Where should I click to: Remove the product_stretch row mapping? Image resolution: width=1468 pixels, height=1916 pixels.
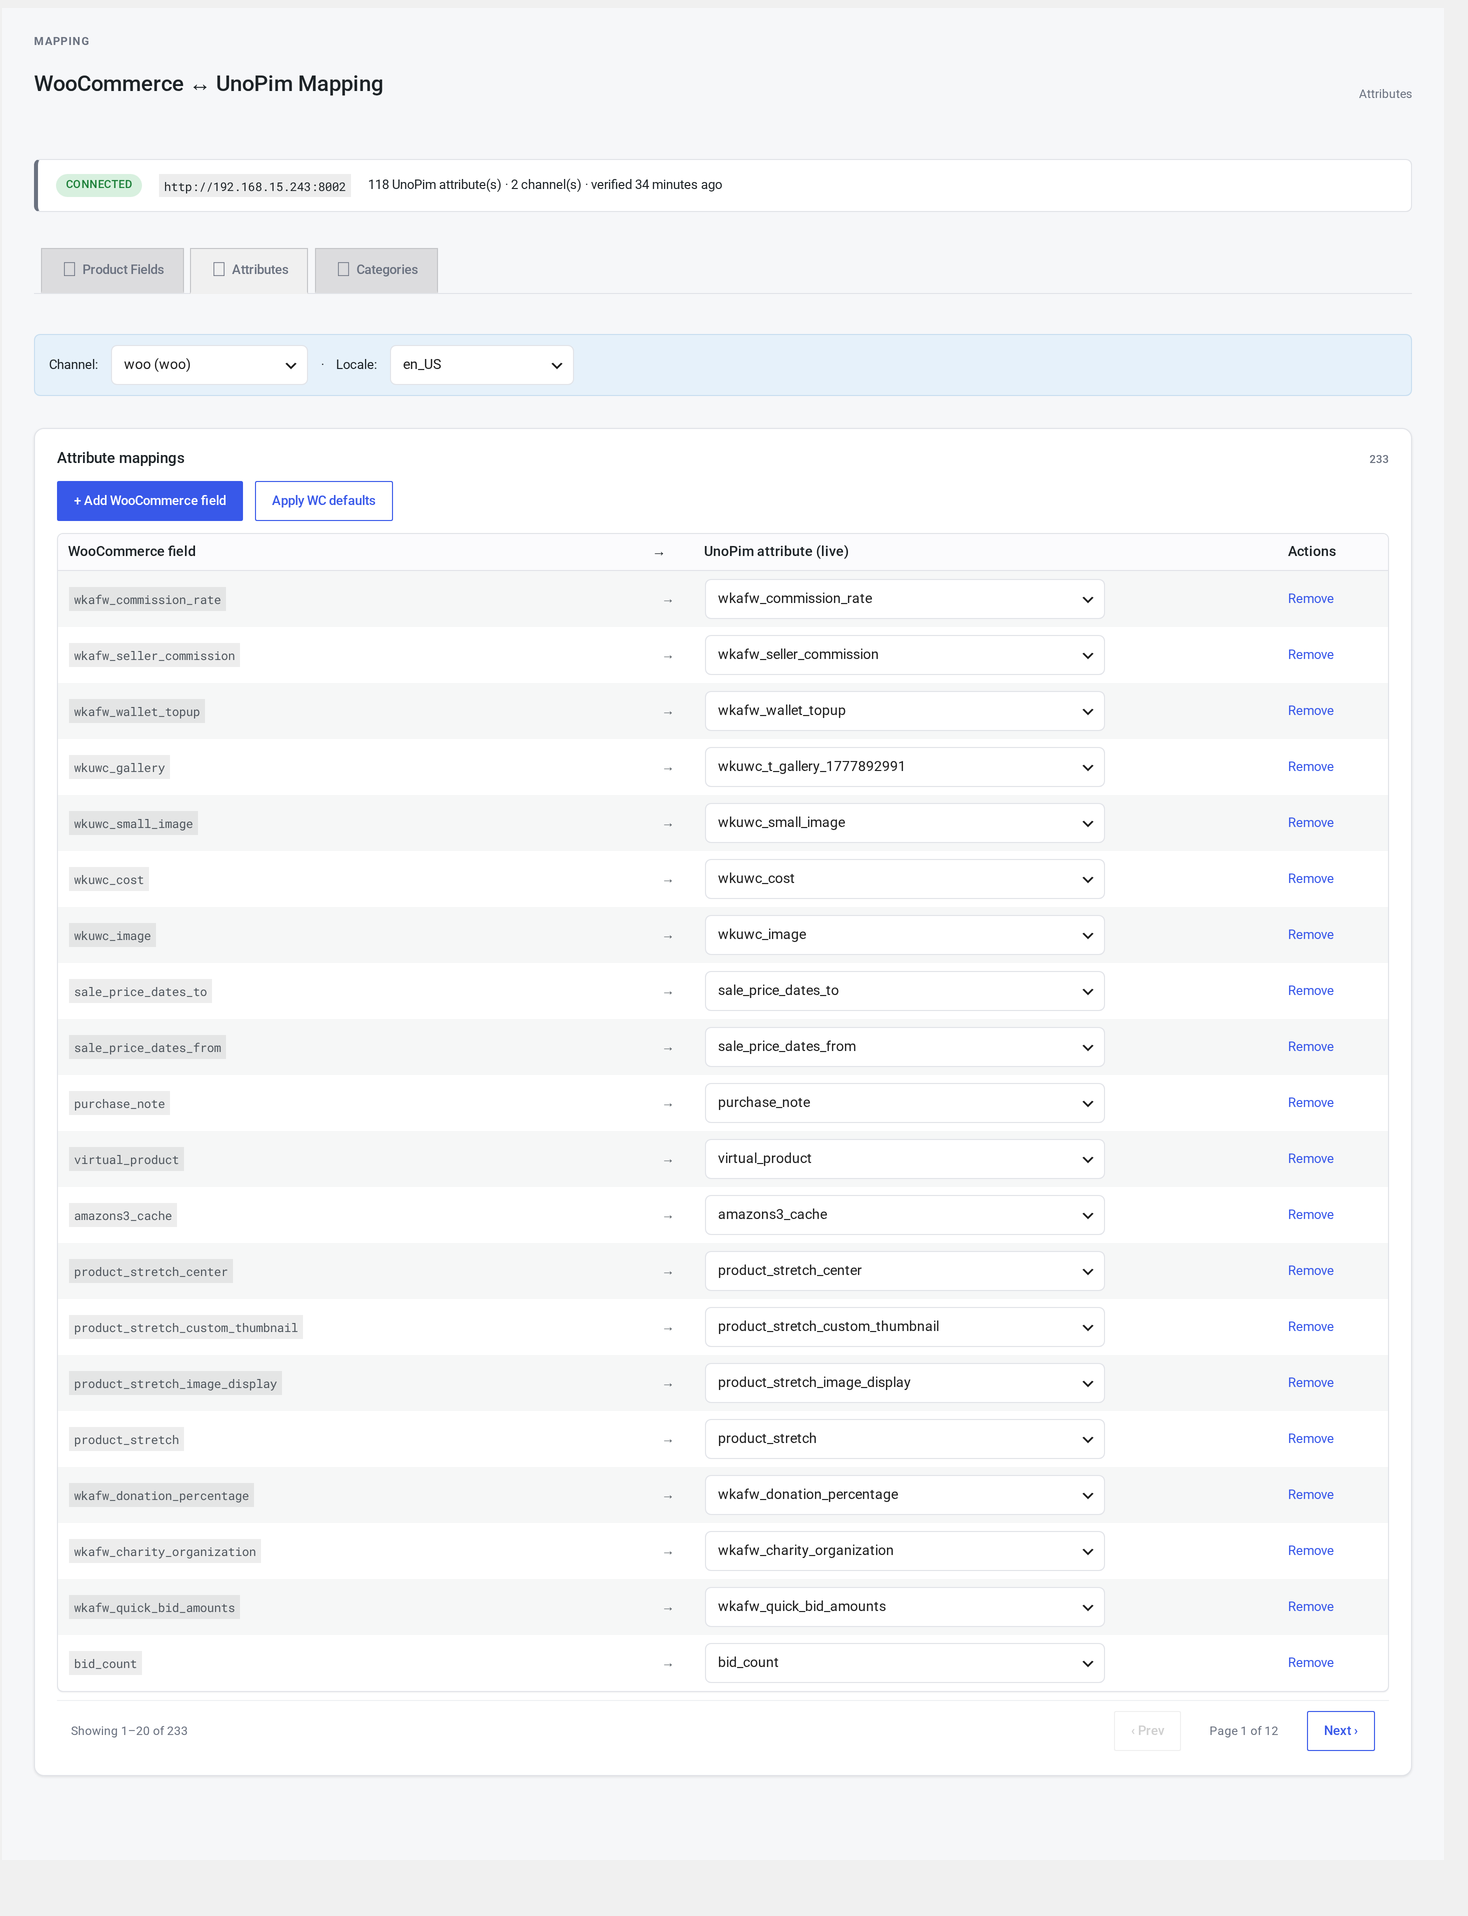click(1310, 1439)
